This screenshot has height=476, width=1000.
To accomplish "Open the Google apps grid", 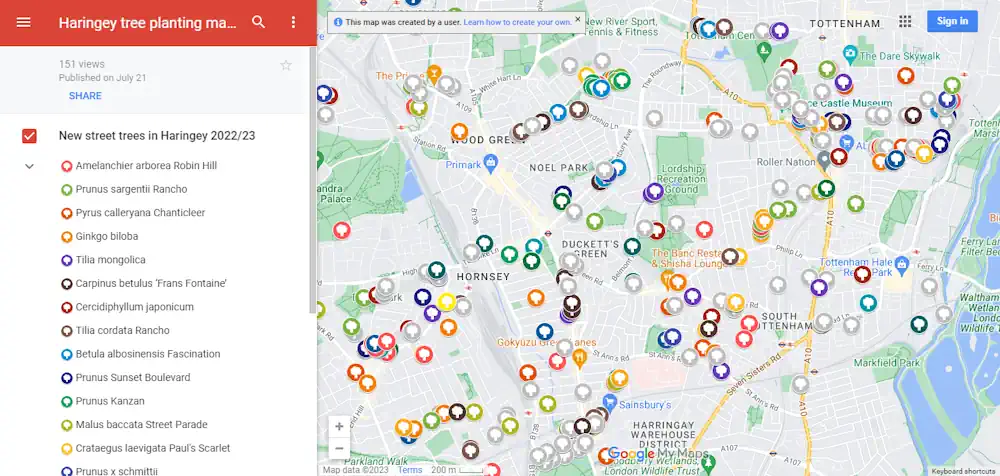I will (x=905, y=21).
